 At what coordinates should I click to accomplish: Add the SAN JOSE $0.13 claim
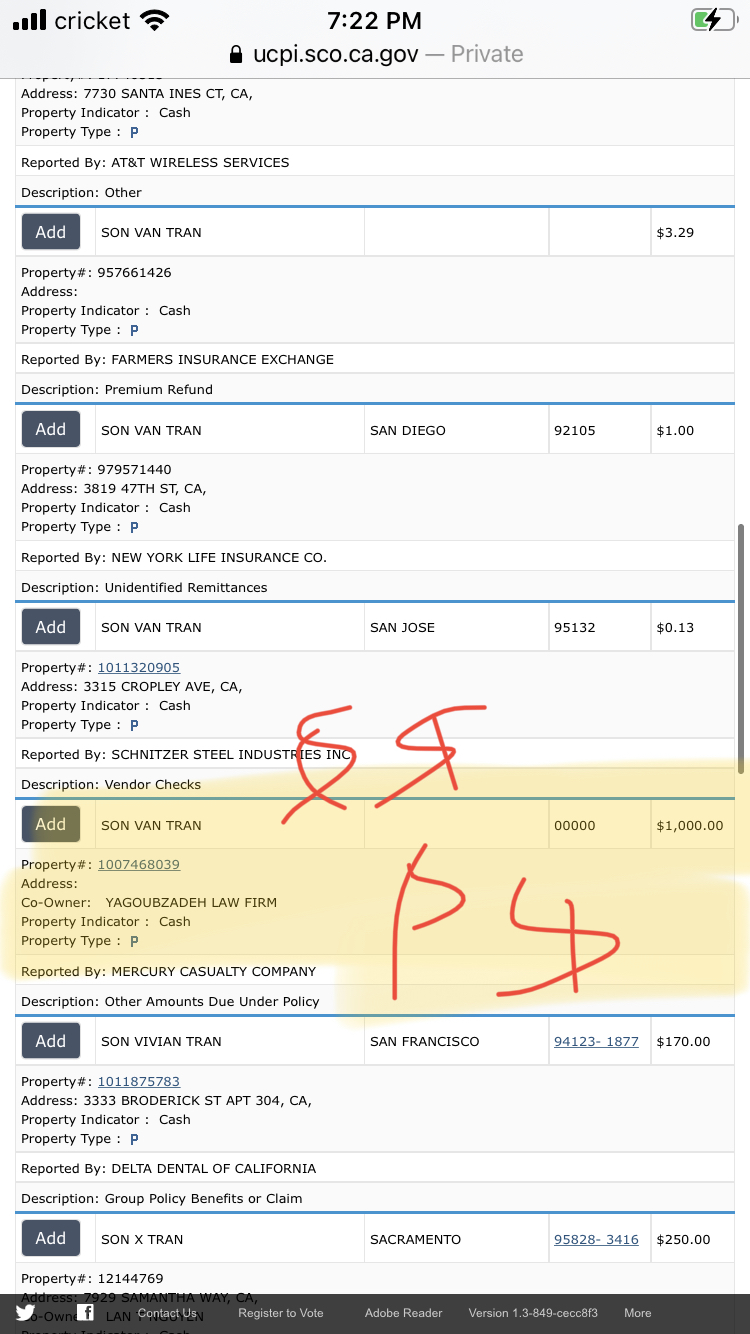tap(51, 627)
